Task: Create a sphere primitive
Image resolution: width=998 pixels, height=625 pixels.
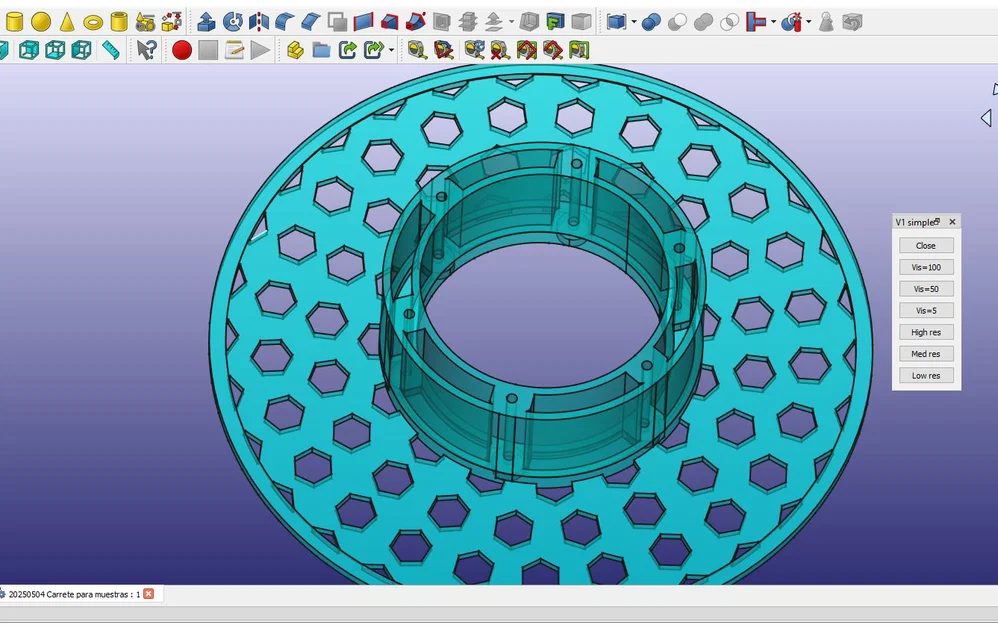Action: point(41,22)
